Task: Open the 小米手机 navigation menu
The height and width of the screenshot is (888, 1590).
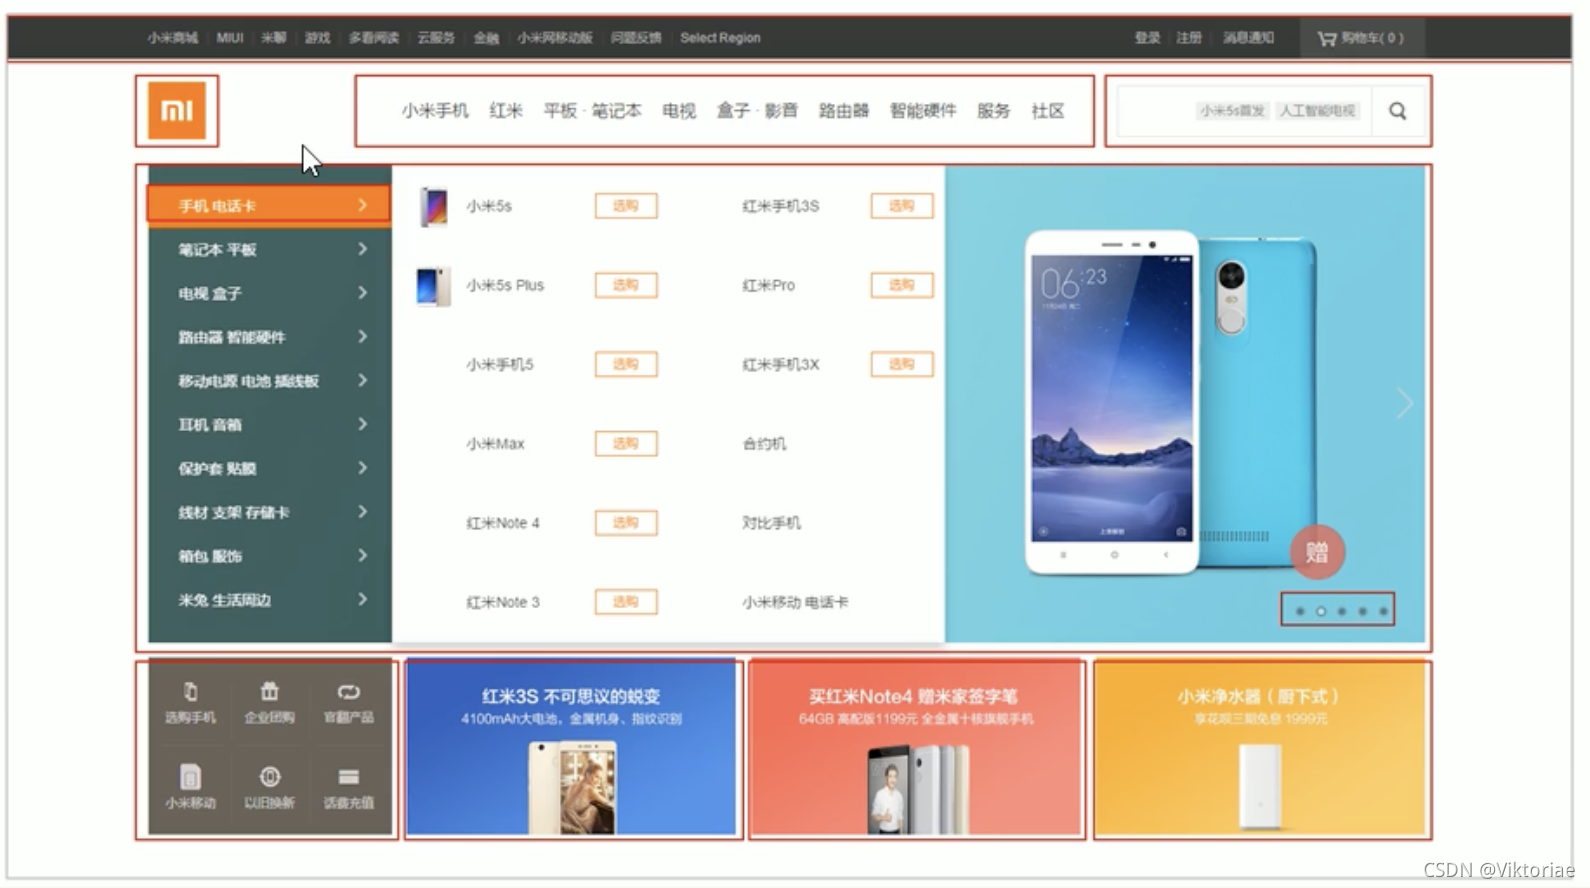Action: point(435,111)
